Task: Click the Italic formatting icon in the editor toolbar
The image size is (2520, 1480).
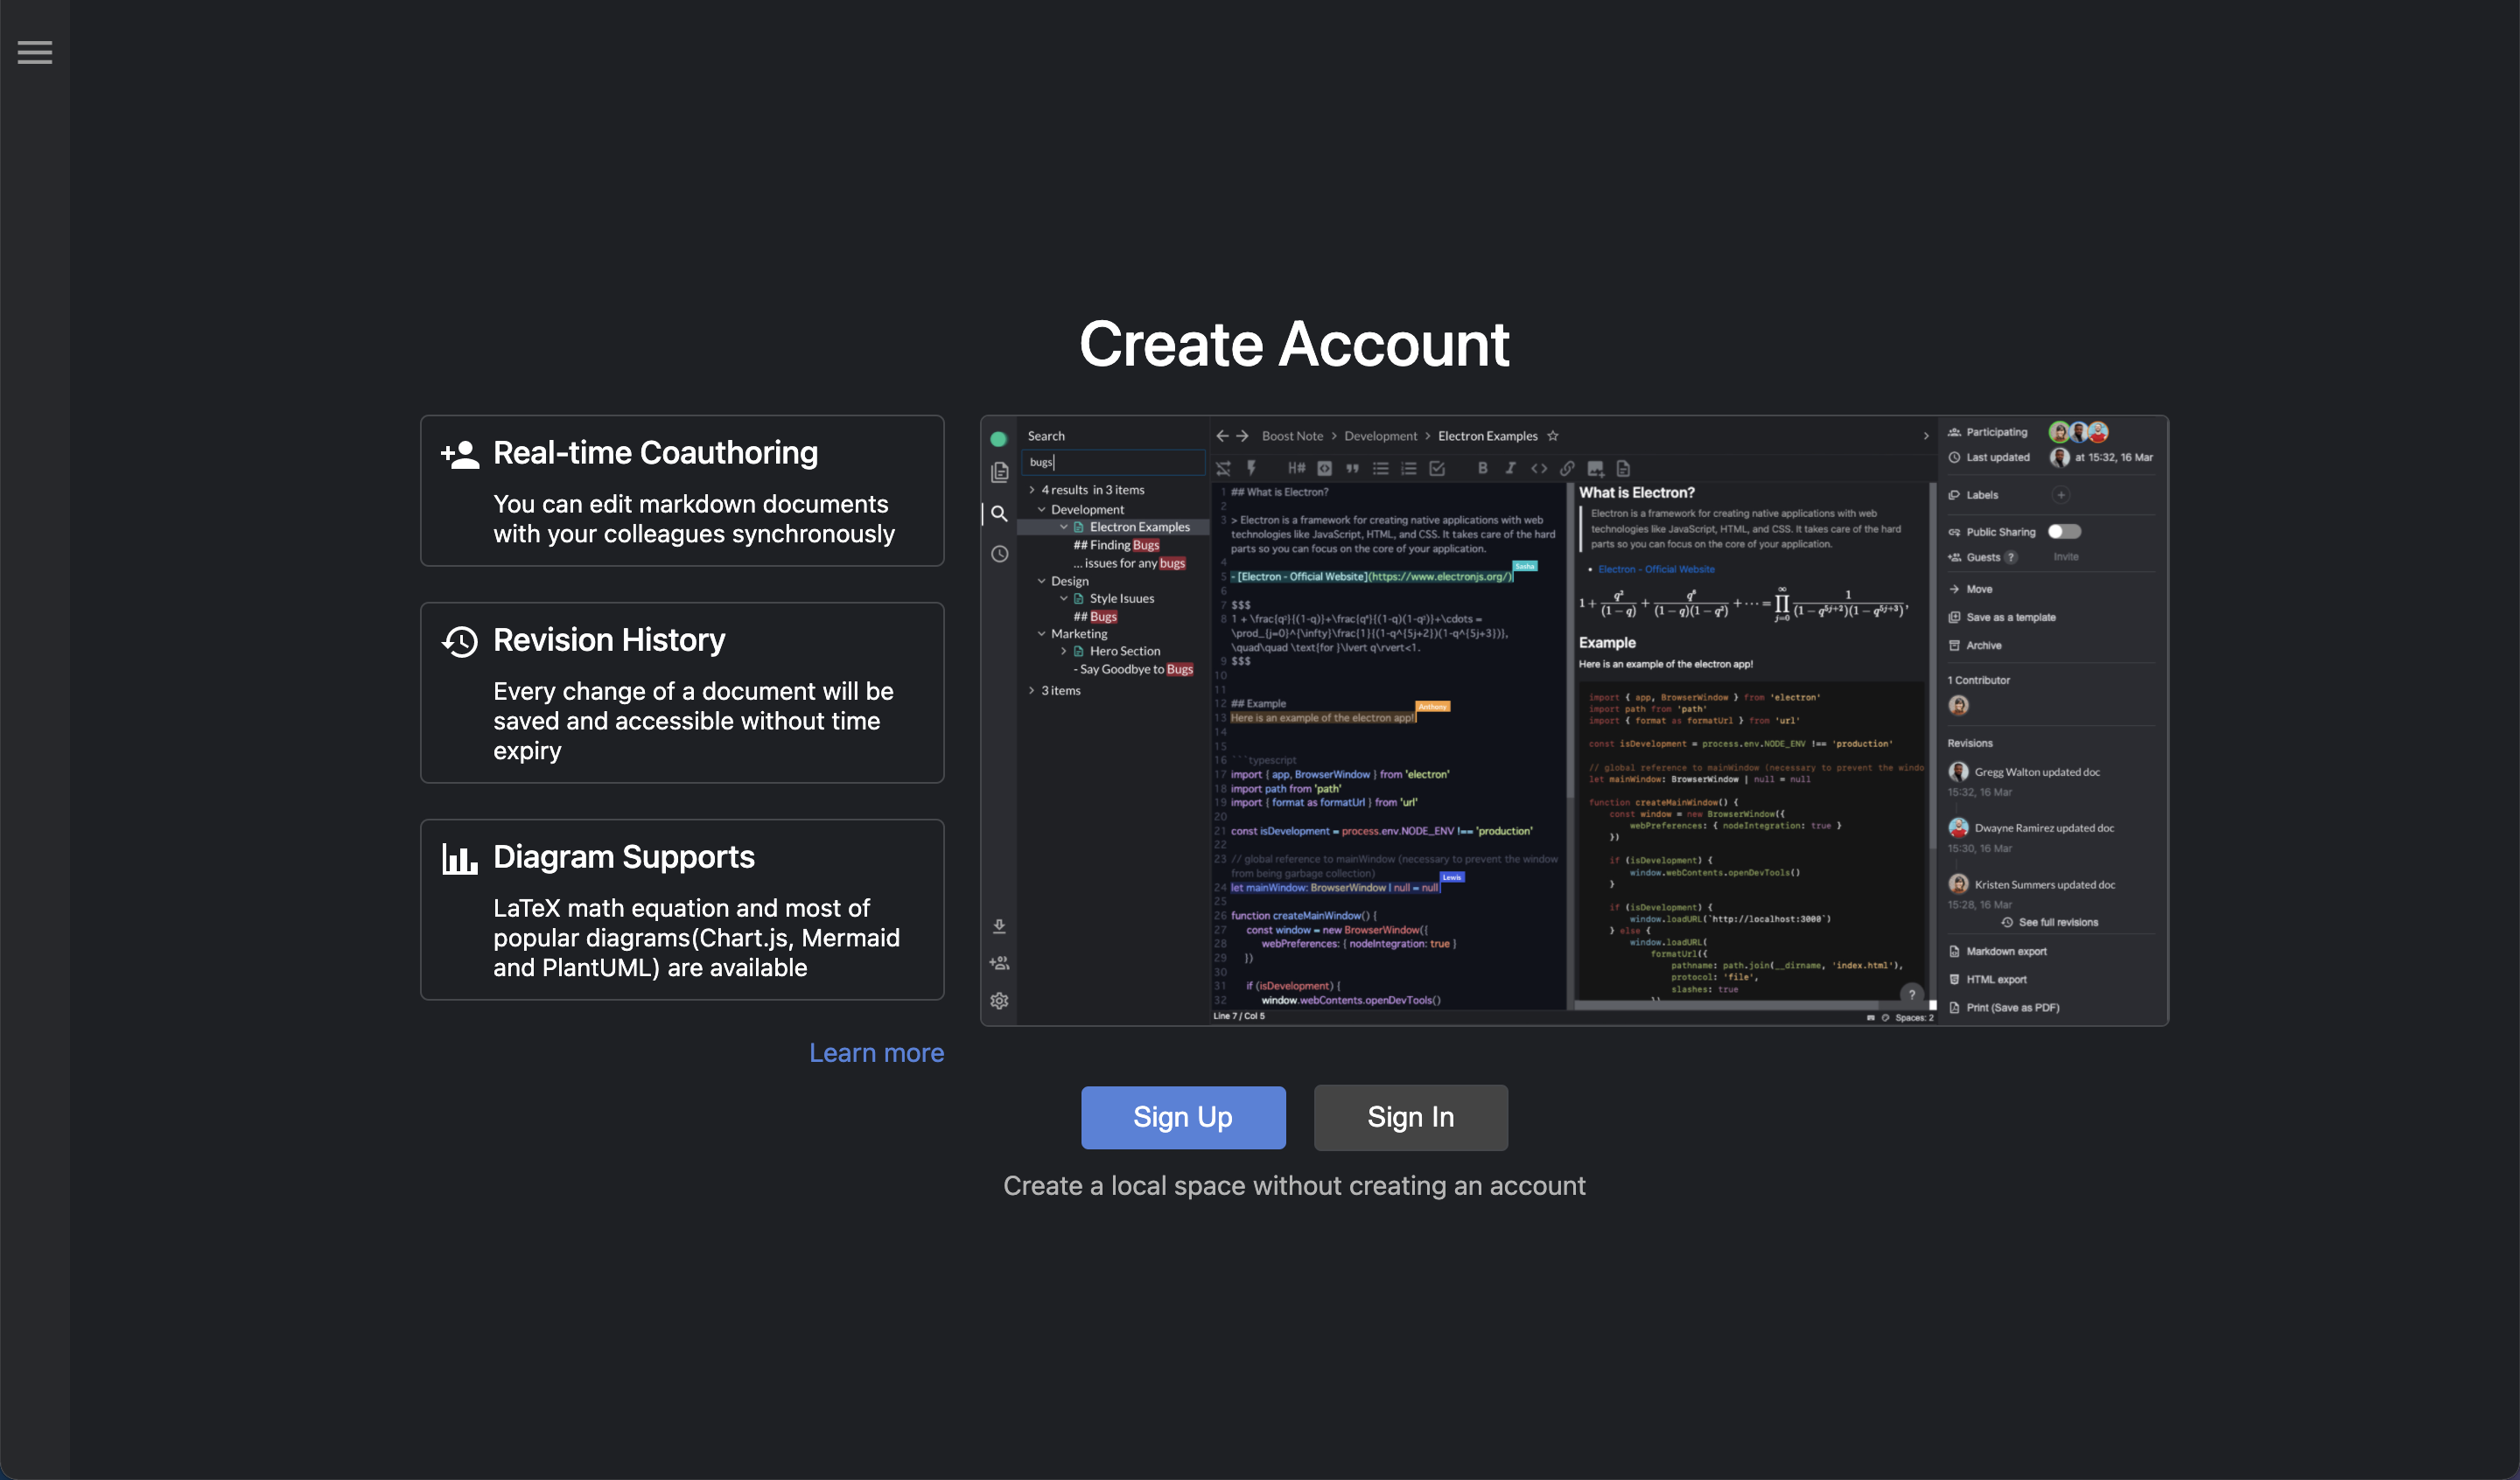Action: click(x=1510, y=468)
